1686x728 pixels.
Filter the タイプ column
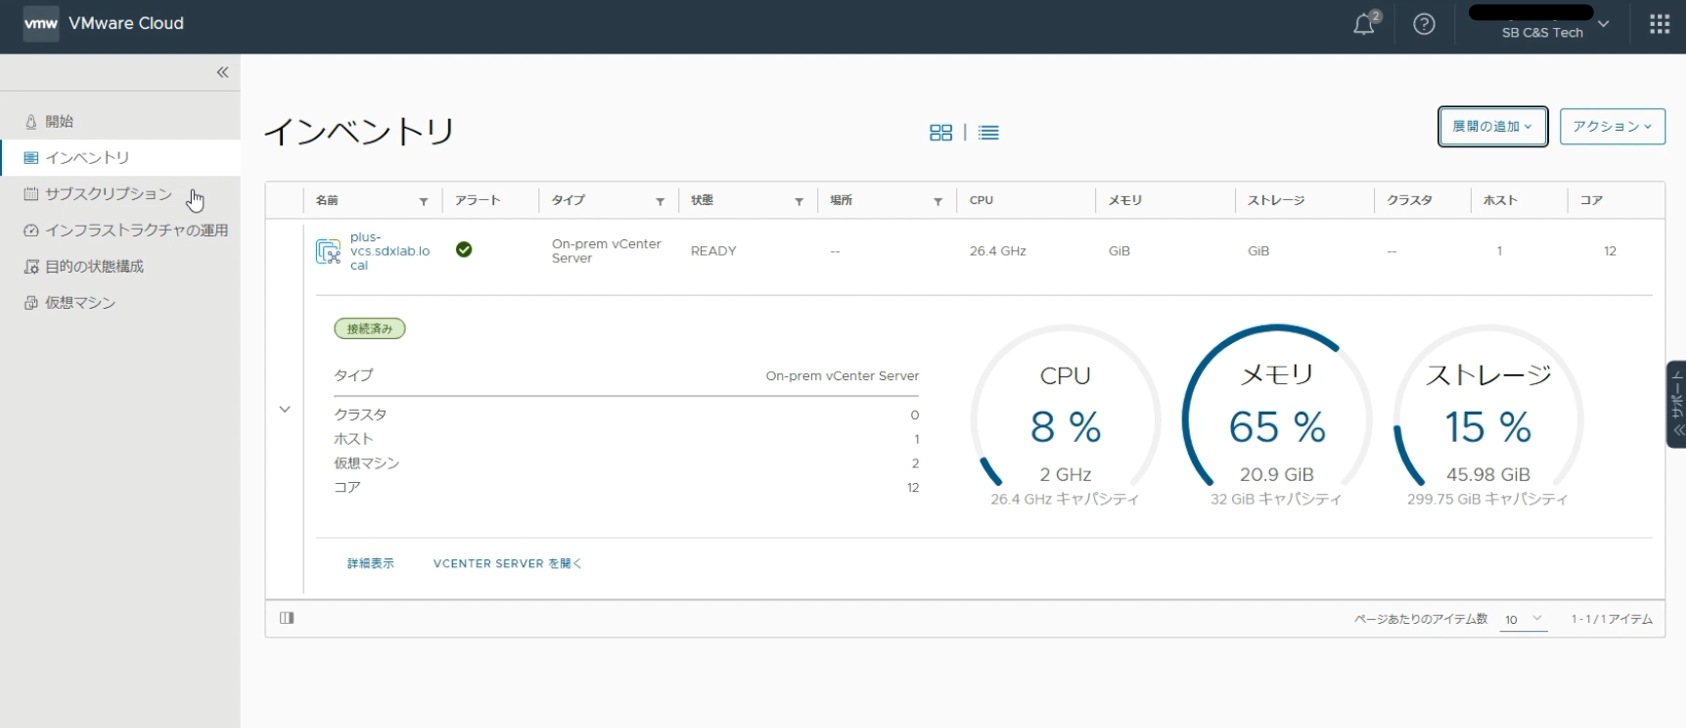click(660, 201)
